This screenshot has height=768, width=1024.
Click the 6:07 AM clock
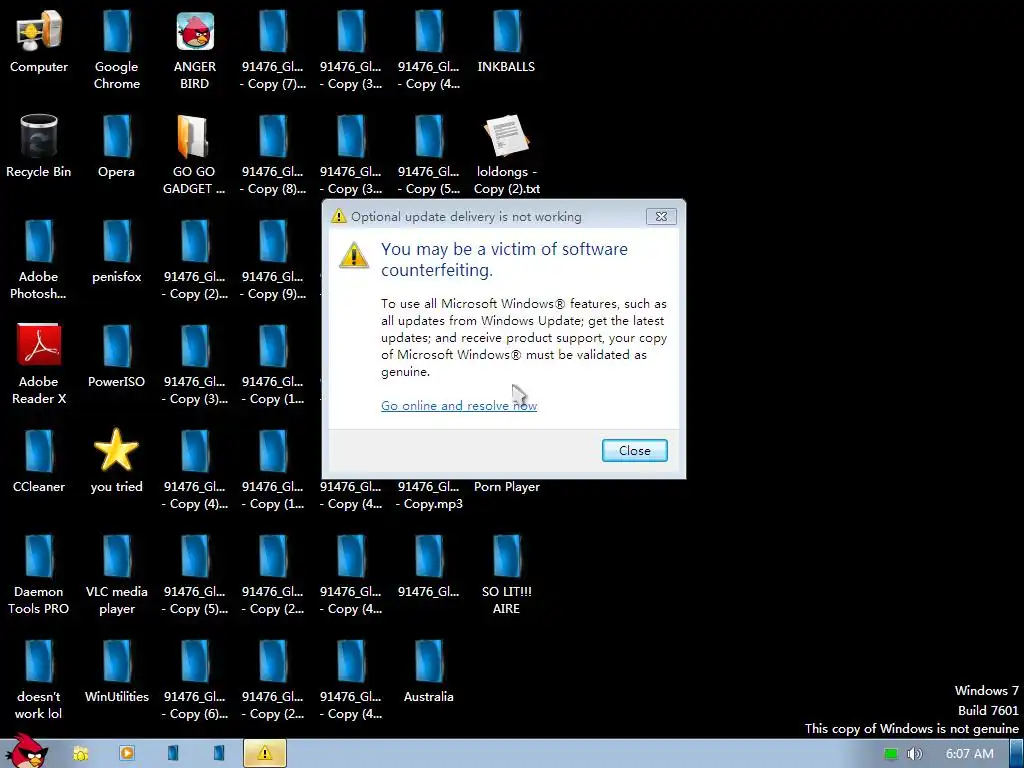coord(970,754)
